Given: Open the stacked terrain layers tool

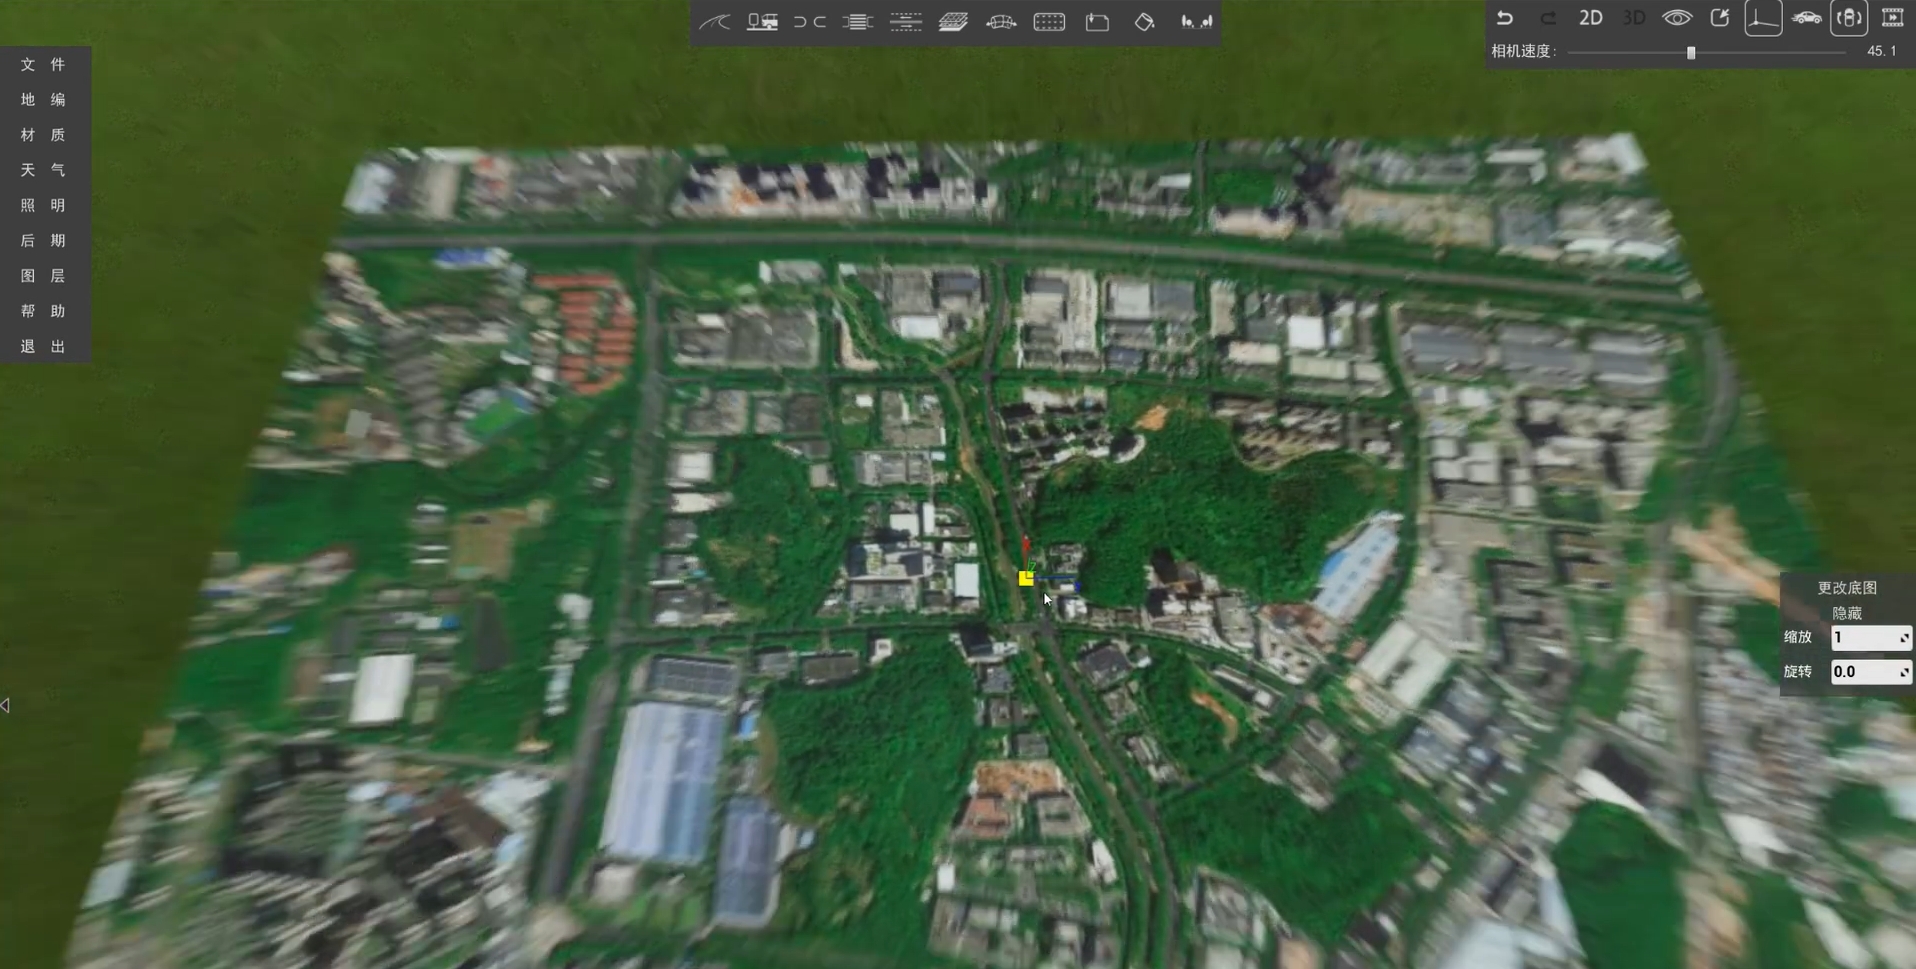Looking at the screenshot, I should click(953, 21).
